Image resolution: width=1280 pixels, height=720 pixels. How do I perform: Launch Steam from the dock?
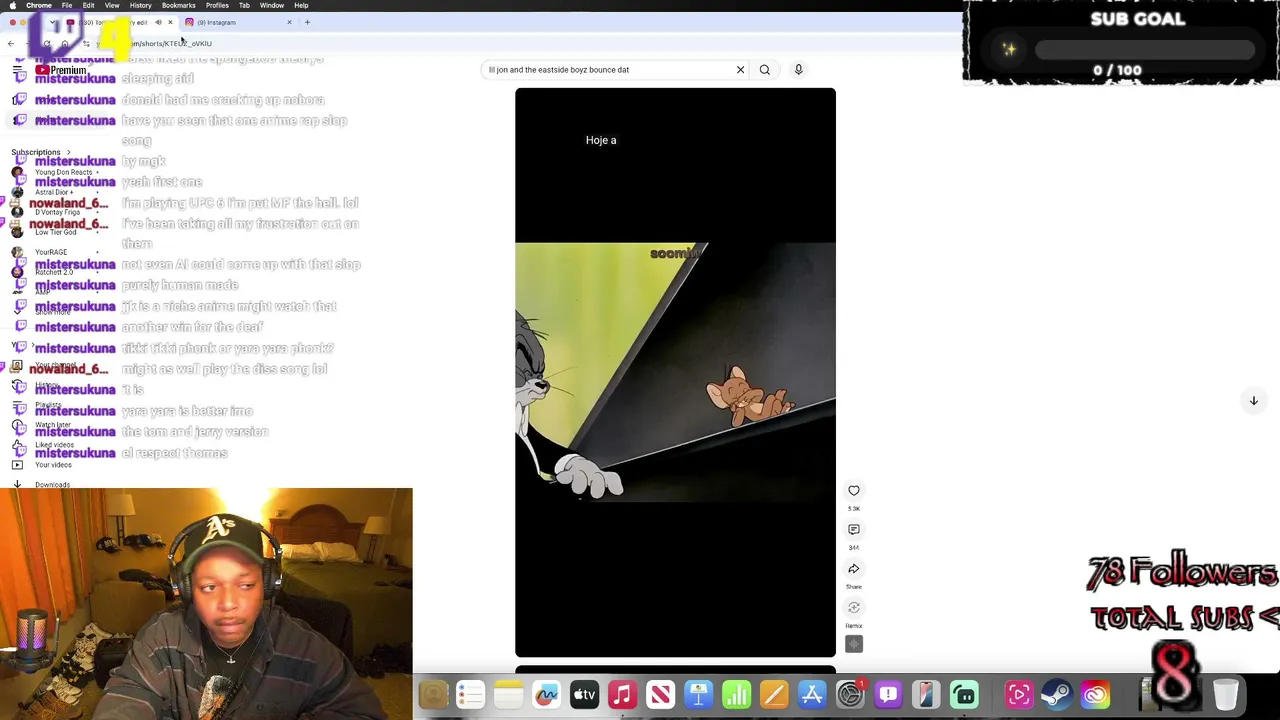pyautogui.click(x=1057, y=695)
